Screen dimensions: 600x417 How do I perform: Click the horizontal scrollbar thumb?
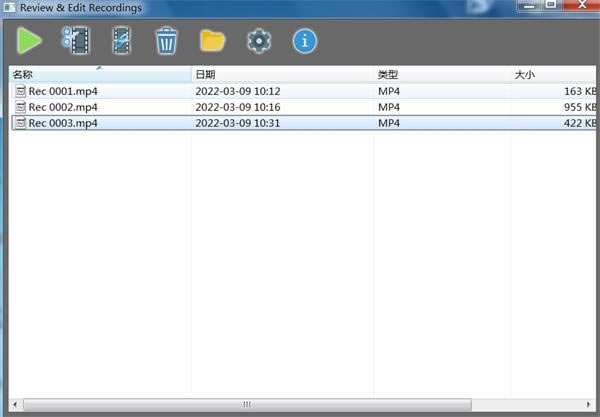pos(245,404)
